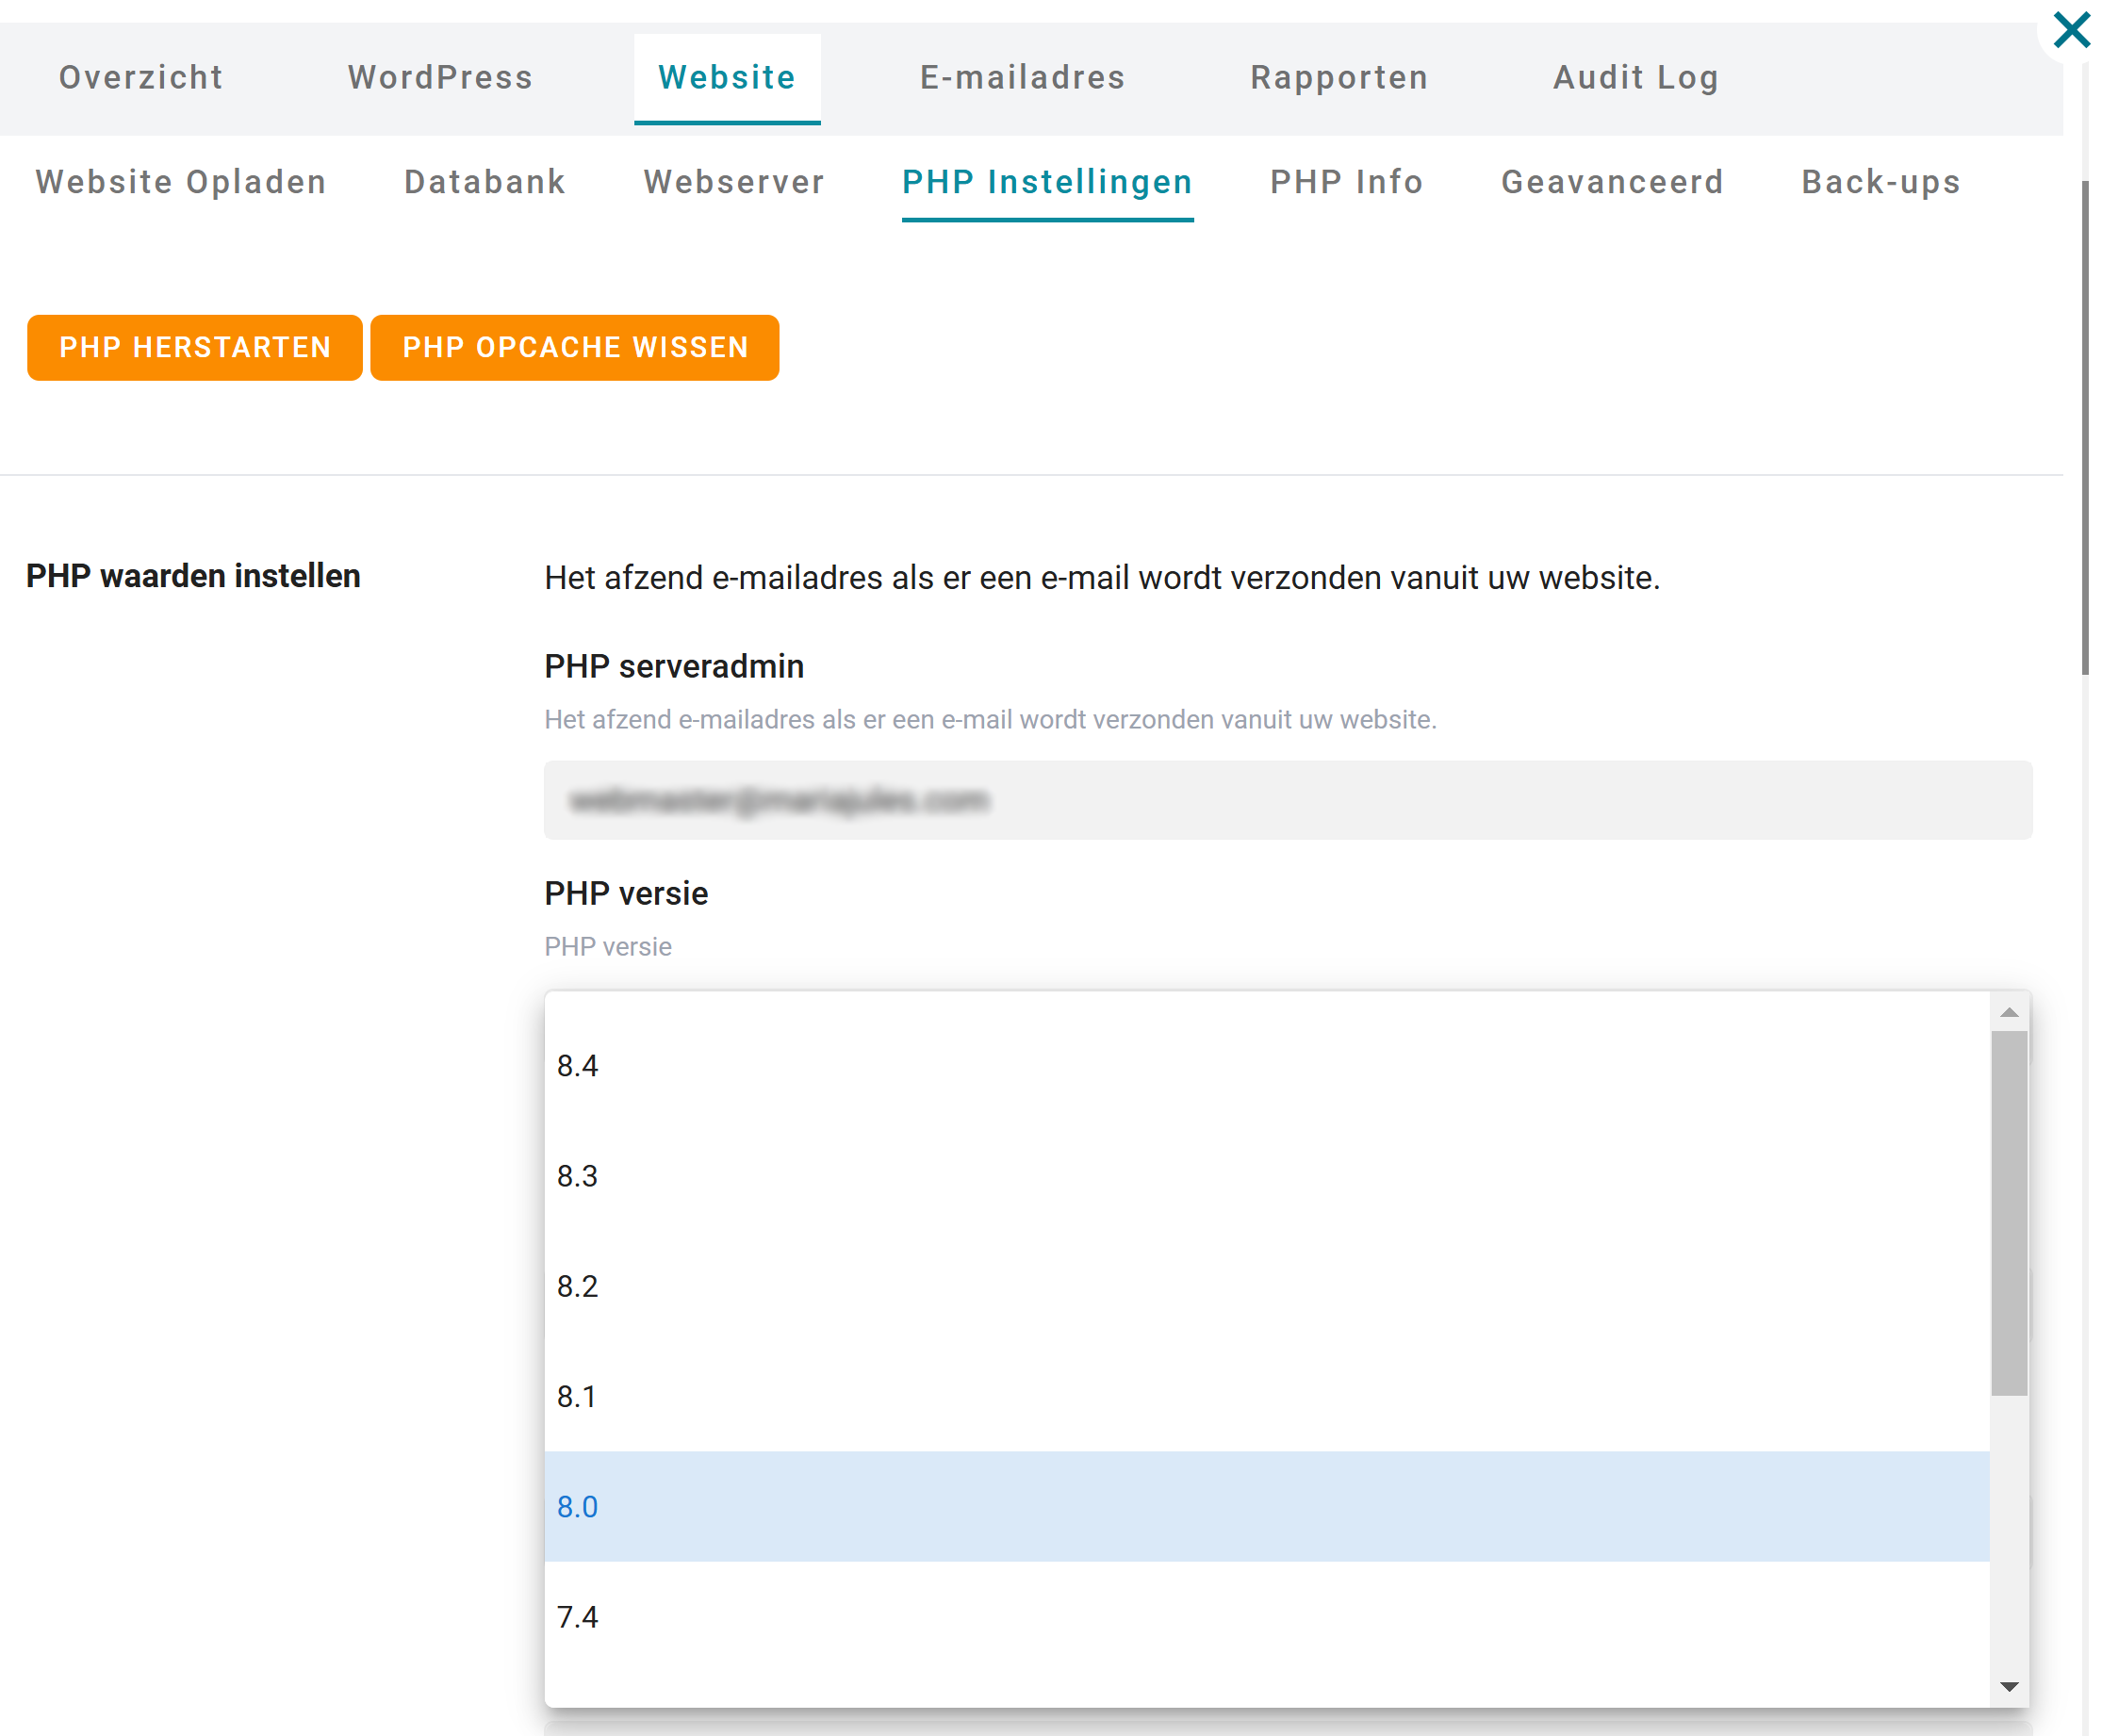This screenshot has height=1736, width=2102.
Task: Click the dropdown list scroll-down arrow
Action: [2008, 1687]
